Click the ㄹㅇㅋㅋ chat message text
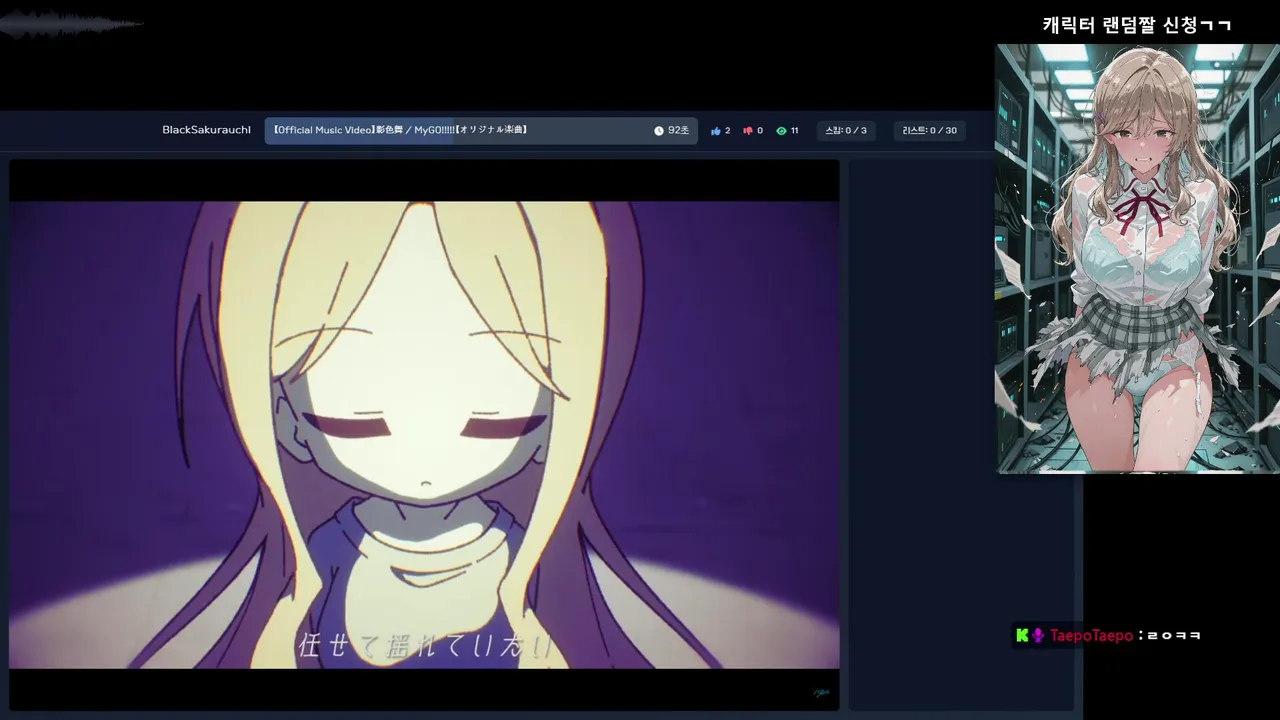Screen dimensions: 1280x720 [x=1173, y=636]
